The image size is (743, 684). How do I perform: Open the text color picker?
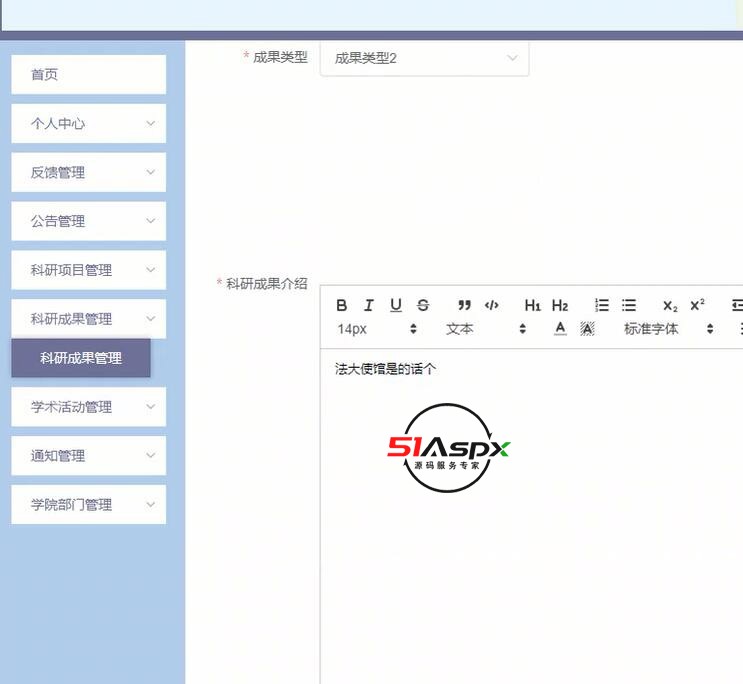tap(560, 328)
